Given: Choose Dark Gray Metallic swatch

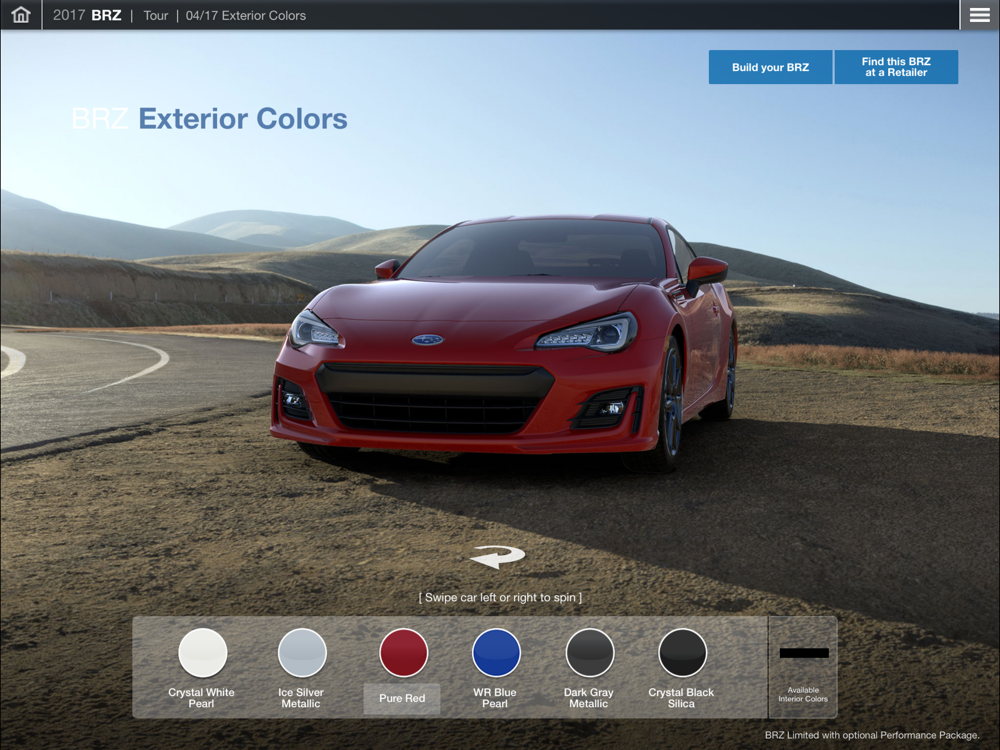Looking at the screenshot, I should [590, 652].
